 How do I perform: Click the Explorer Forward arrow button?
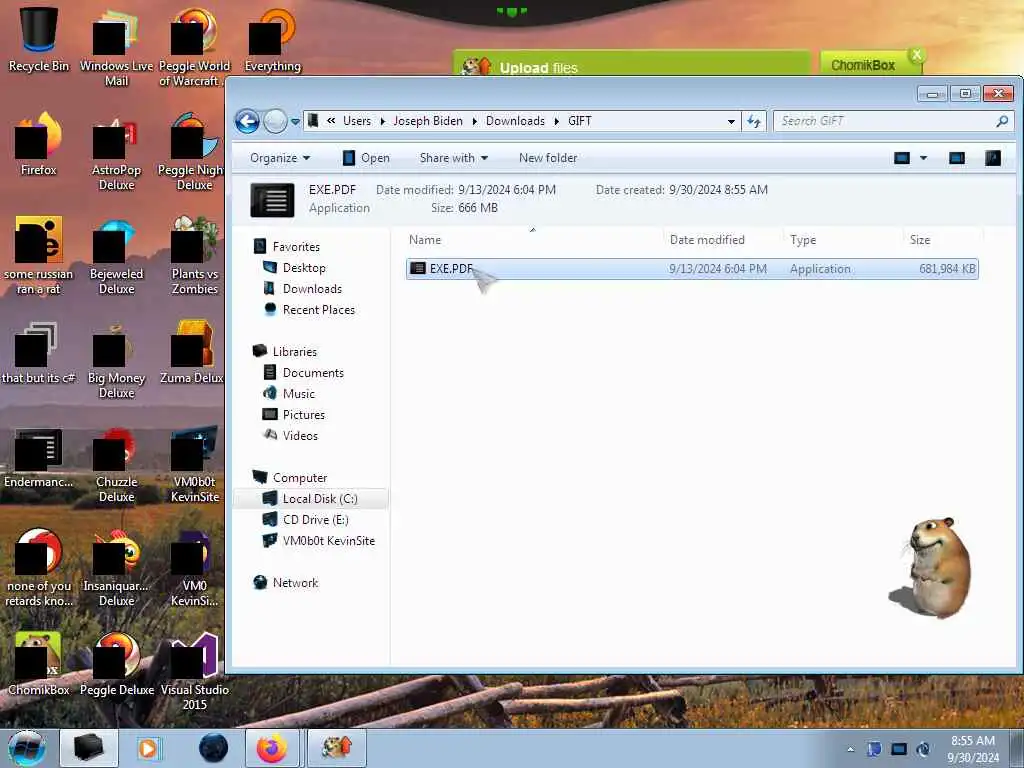275,121
